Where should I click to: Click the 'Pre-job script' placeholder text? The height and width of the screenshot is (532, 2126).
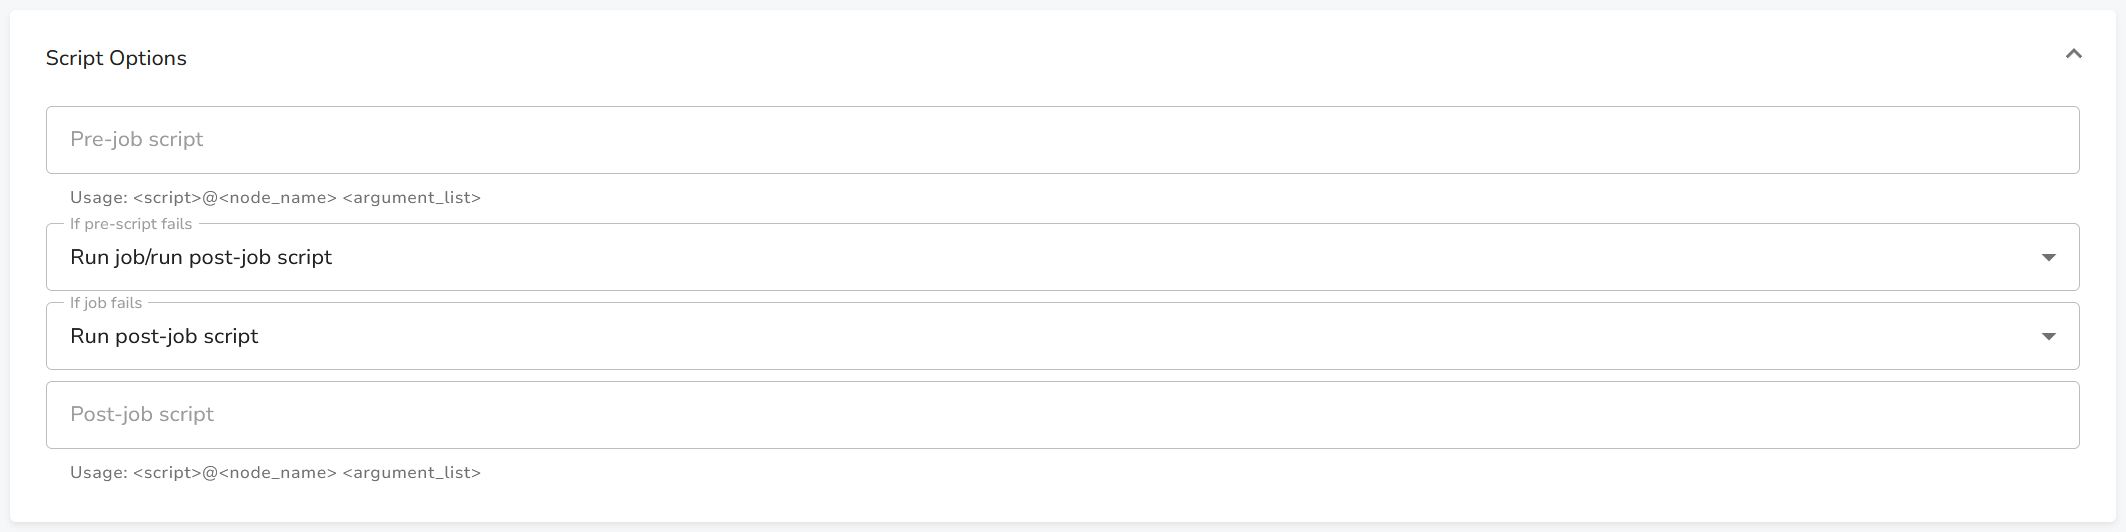[x=137, y=140]
